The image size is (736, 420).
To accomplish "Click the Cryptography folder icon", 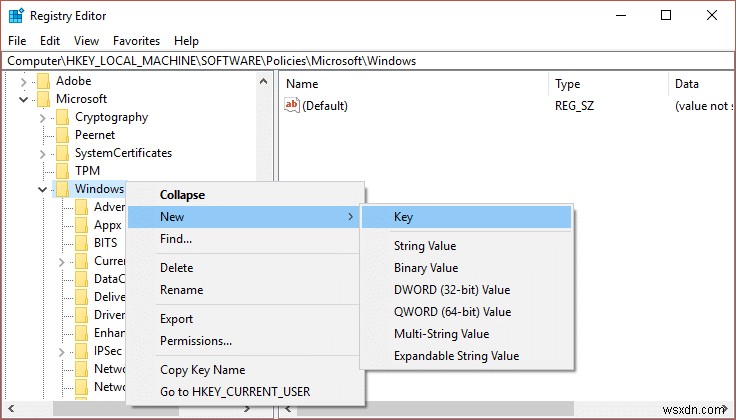I will pos(62,117).
